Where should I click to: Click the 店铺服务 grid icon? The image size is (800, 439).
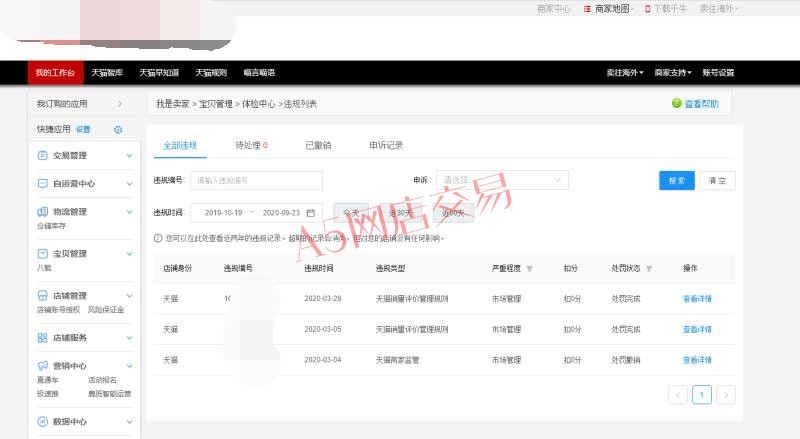pos(43,337)
